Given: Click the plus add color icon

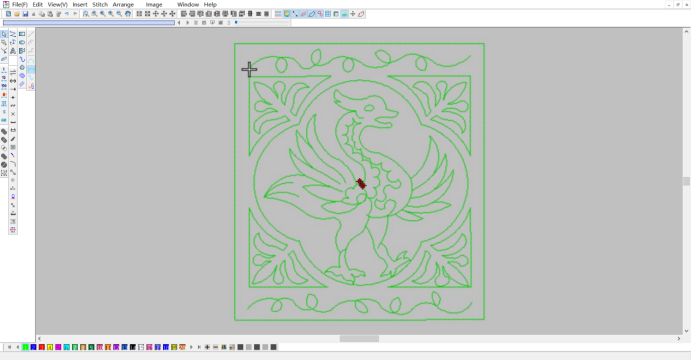Looking at the screenshot, I should pyautogui.click(x=207, y=347).
